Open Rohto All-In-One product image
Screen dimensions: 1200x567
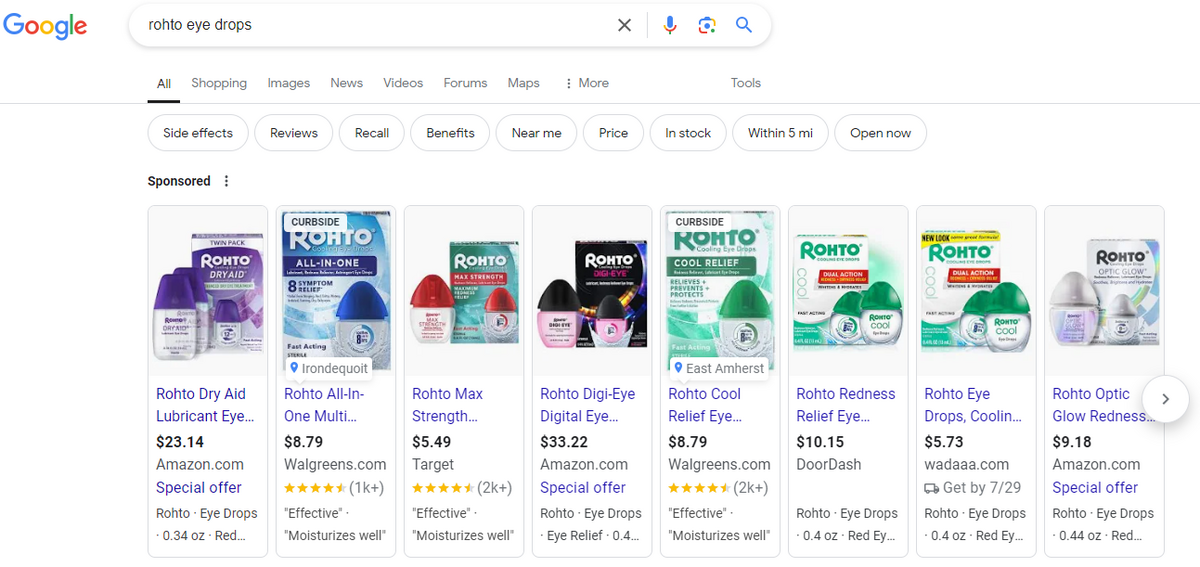(x=336, y=291)
